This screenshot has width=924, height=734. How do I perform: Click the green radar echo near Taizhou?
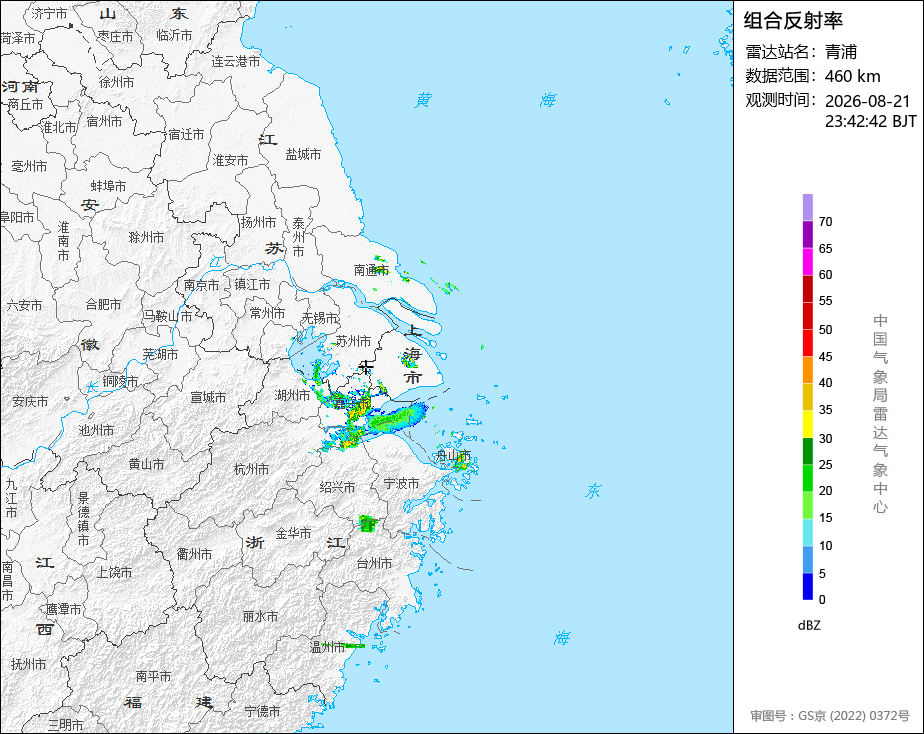(x=368, y=523)
